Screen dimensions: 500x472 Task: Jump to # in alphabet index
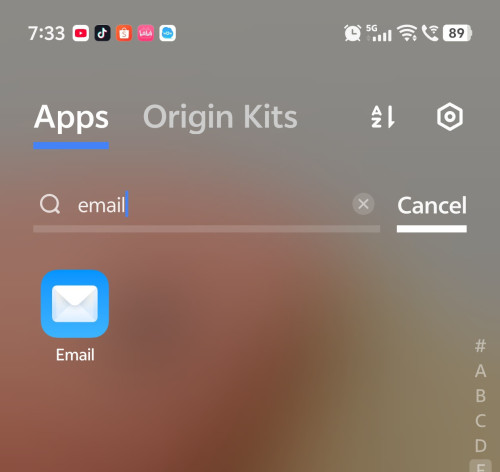click(x=480, y=346)
